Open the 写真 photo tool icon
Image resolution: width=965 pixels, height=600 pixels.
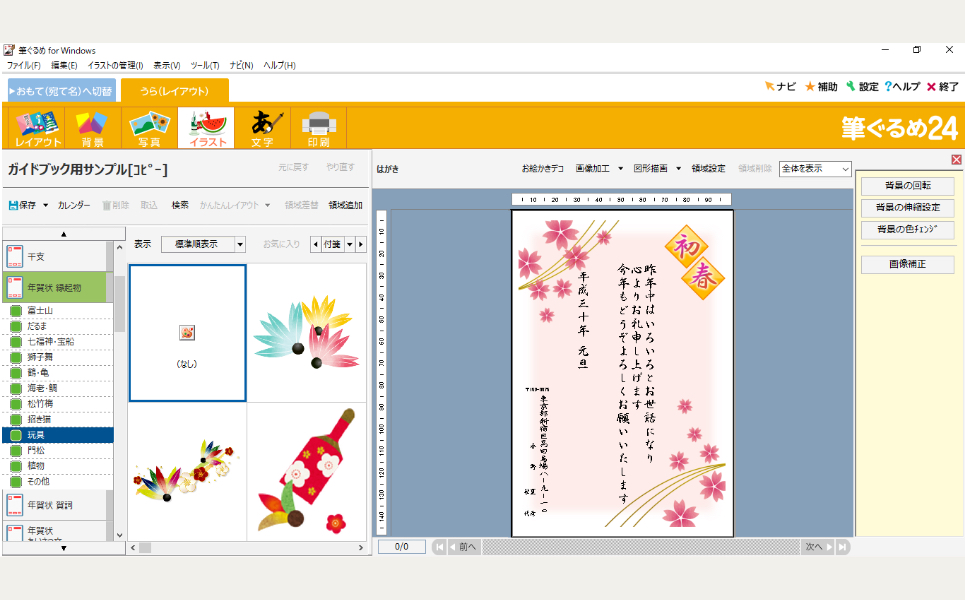click(x=150, y=127)
